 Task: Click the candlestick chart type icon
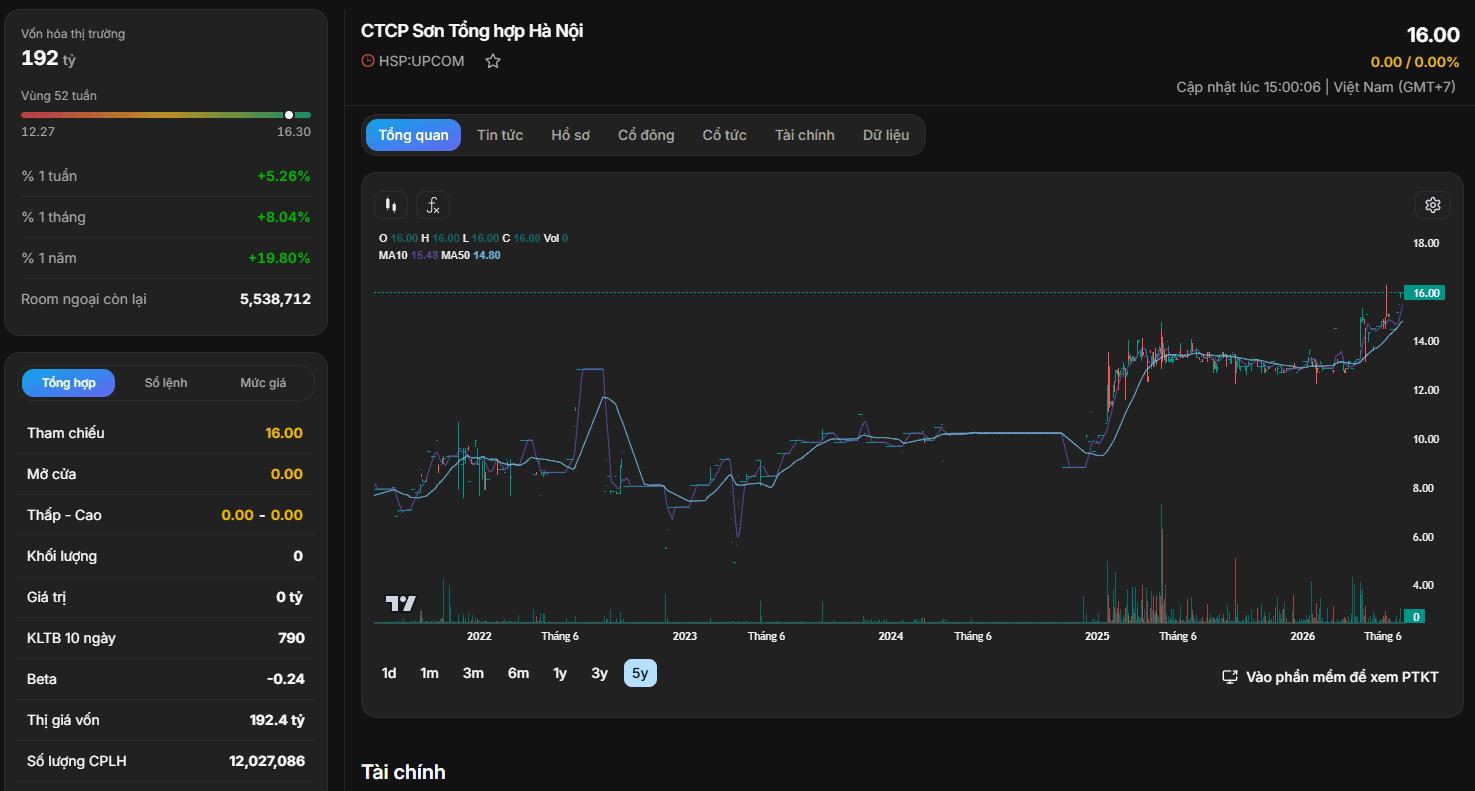(x=391, y=206)
